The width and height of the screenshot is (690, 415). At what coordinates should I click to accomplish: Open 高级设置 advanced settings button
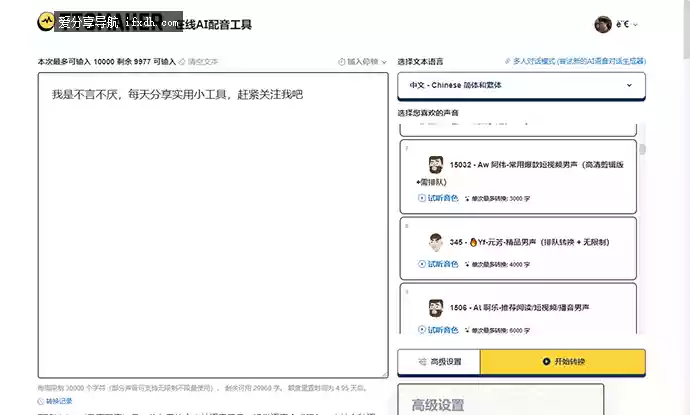[439, 362]
